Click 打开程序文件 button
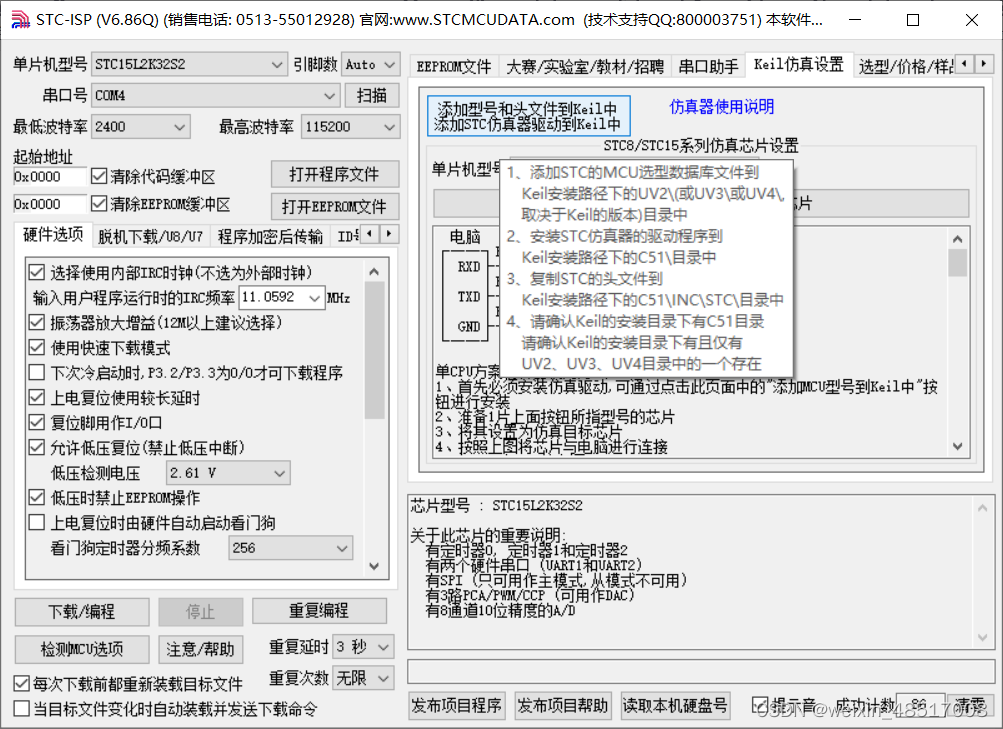This screenshot has width=1003, height=729. point(335,174)
